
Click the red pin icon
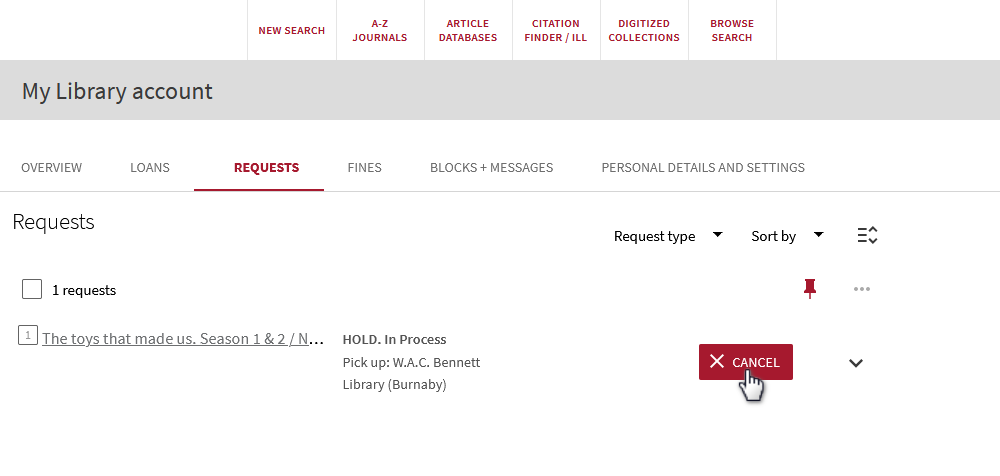[x=810, y=289]
